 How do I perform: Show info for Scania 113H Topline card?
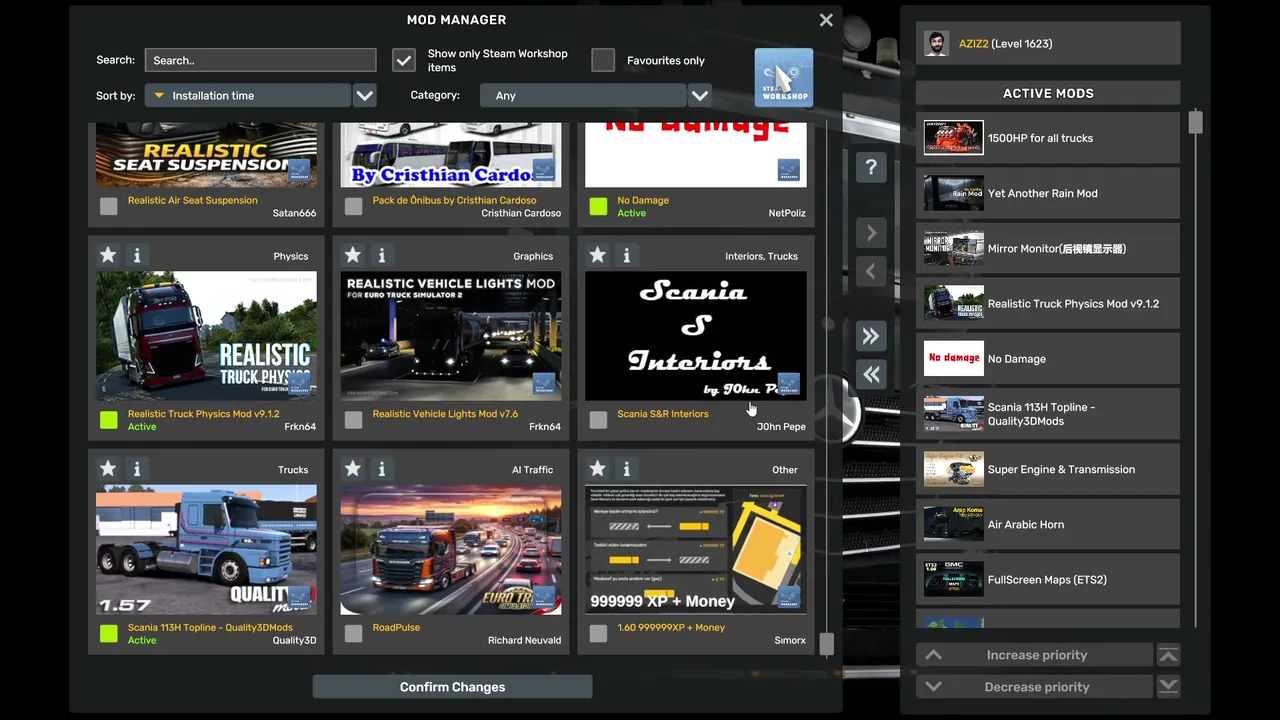[137, 468]
